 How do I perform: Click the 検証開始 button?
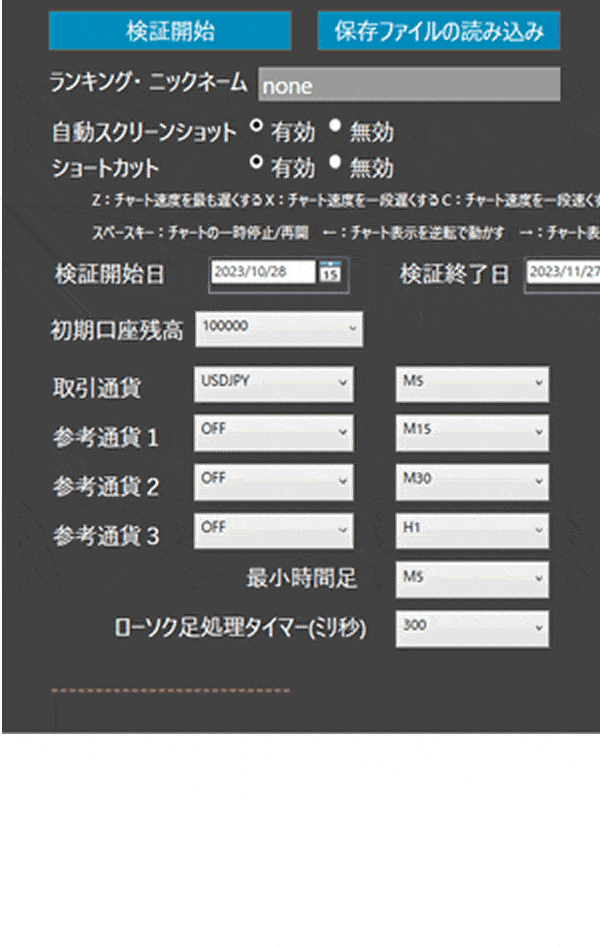[170, 31]
